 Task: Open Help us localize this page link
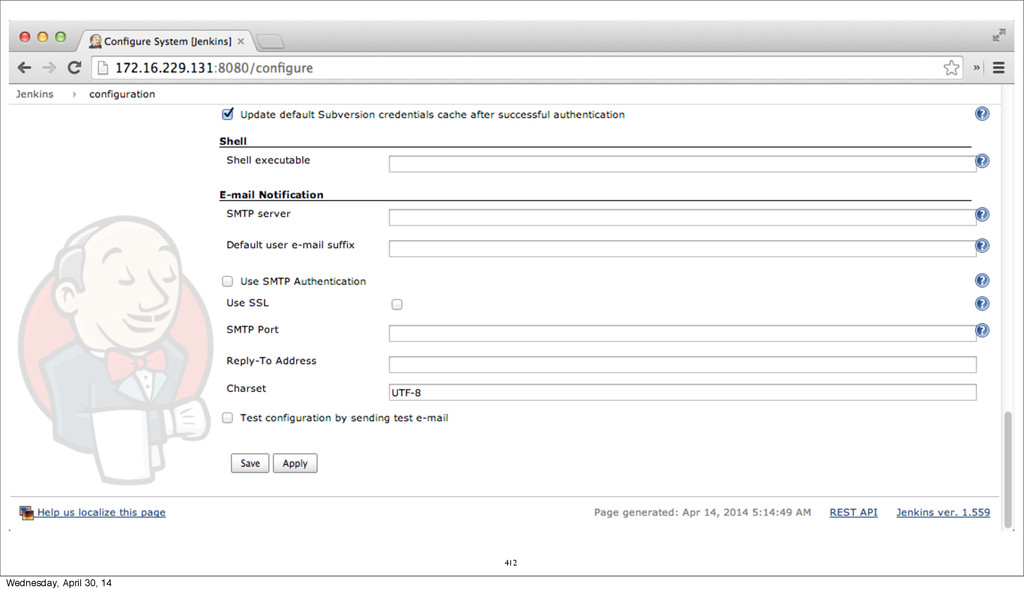101,512
